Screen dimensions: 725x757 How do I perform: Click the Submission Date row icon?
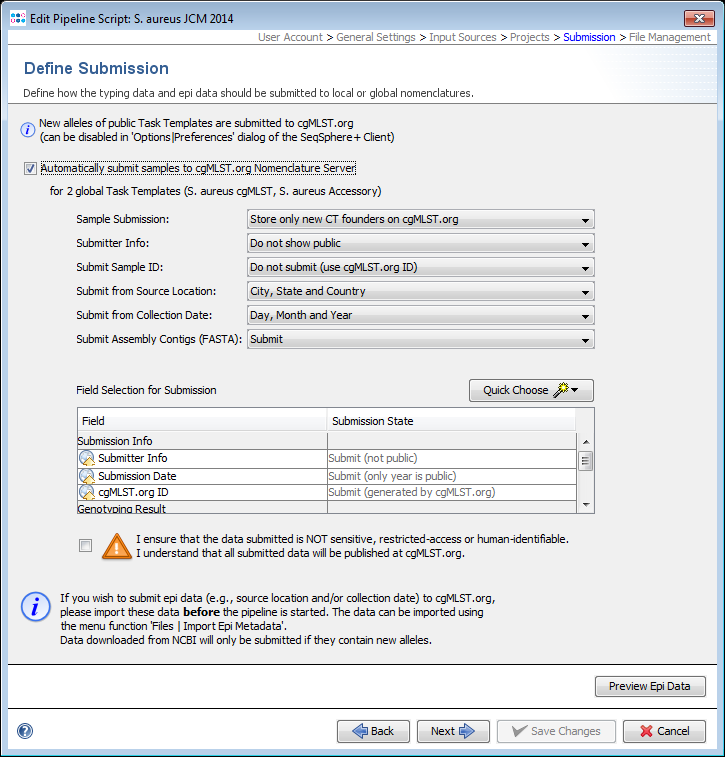click(x=87, y=476)
